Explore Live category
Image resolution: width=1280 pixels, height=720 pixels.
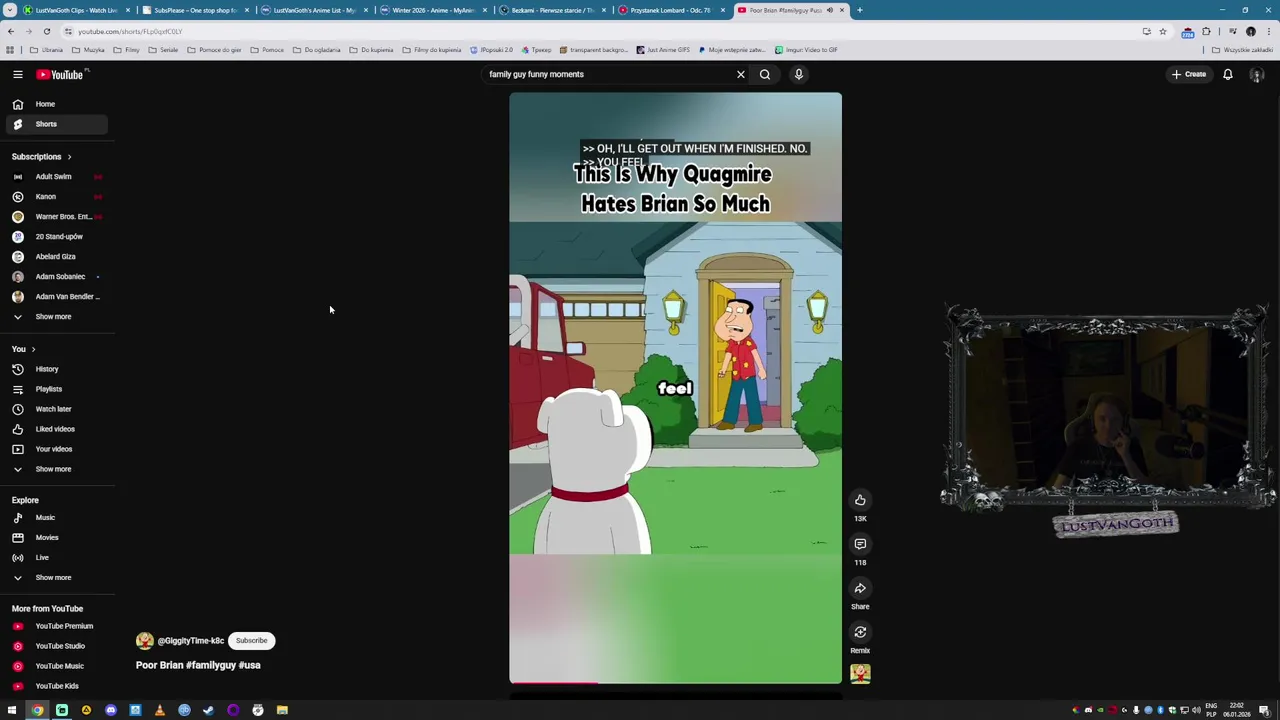tap(55, 558)
